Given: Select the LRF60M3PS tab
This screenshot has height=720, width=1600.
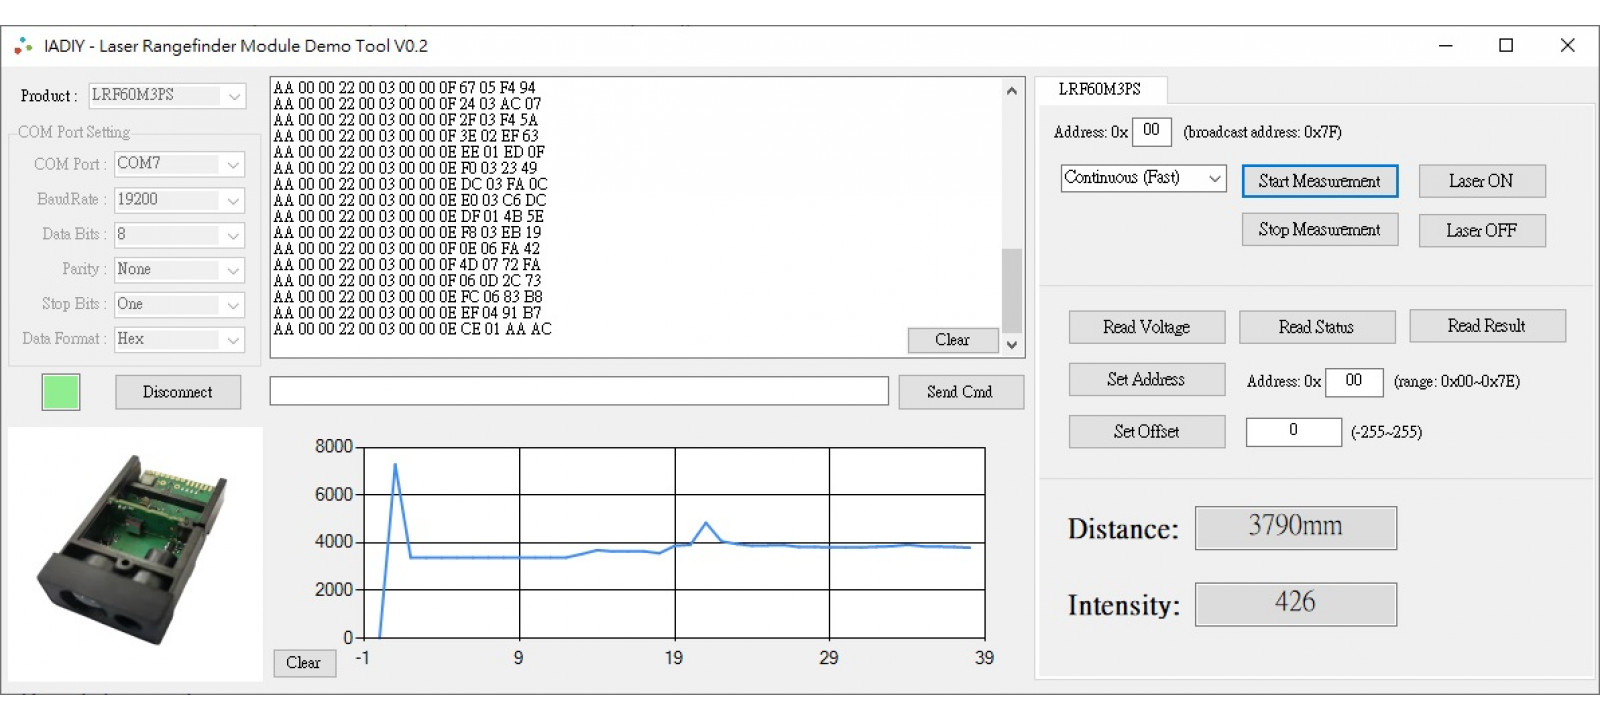Looking at the screenshot, I should (x=1099, y=89).
